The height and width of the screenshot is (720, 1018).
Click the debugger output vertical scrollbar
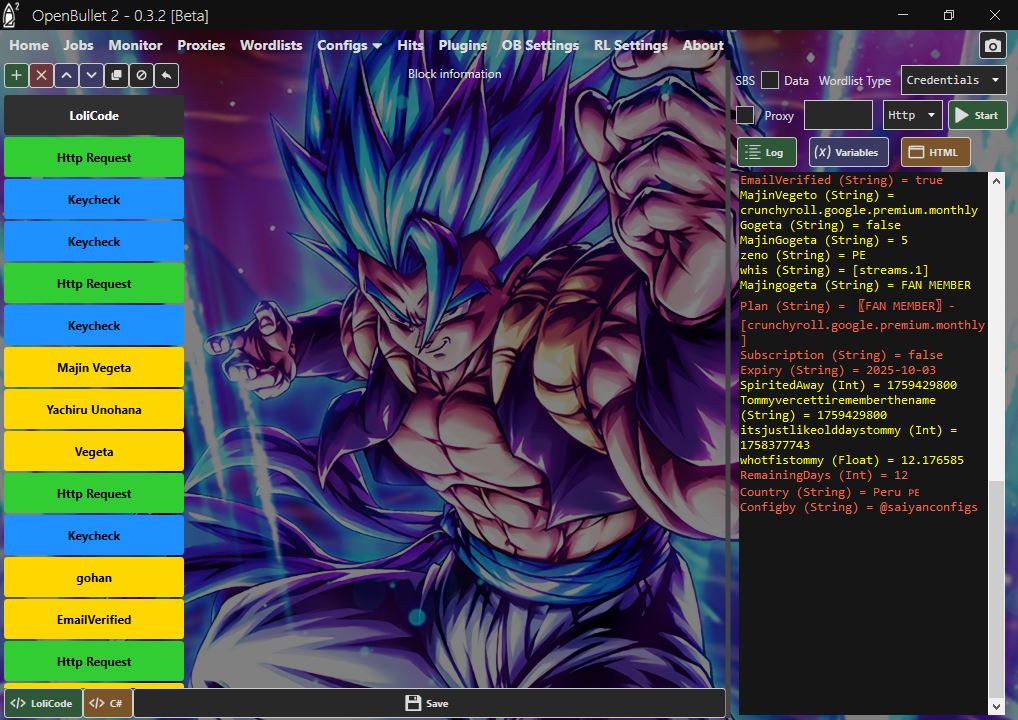click(996, 590)
